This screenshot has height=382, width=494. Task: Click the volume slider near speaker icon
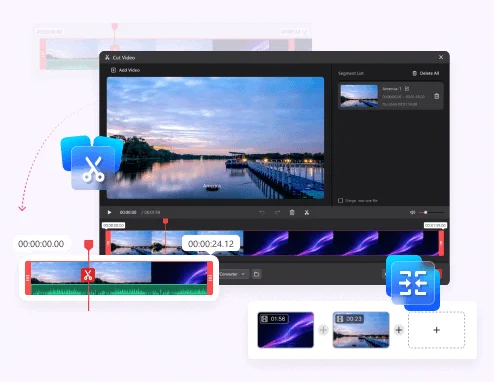pyautogui.click(x=431, y=212)
